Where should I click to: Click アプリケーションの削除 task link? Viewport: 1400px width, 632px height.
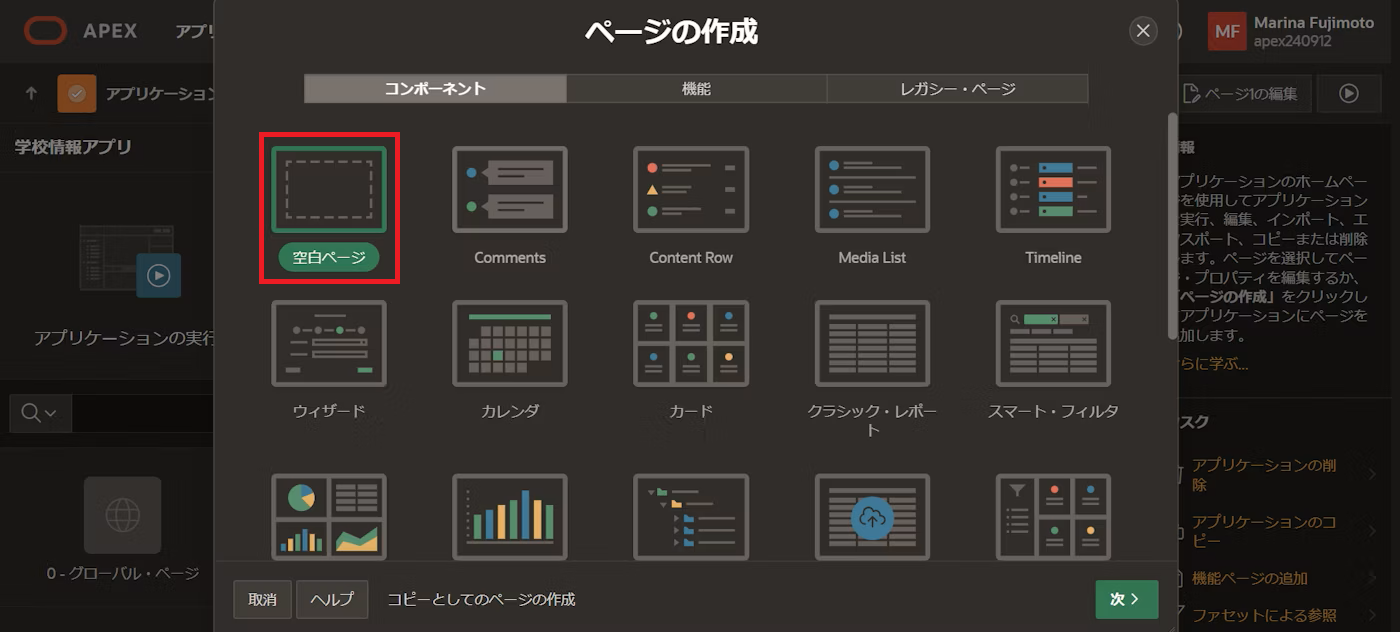[x=1264, y=474]
